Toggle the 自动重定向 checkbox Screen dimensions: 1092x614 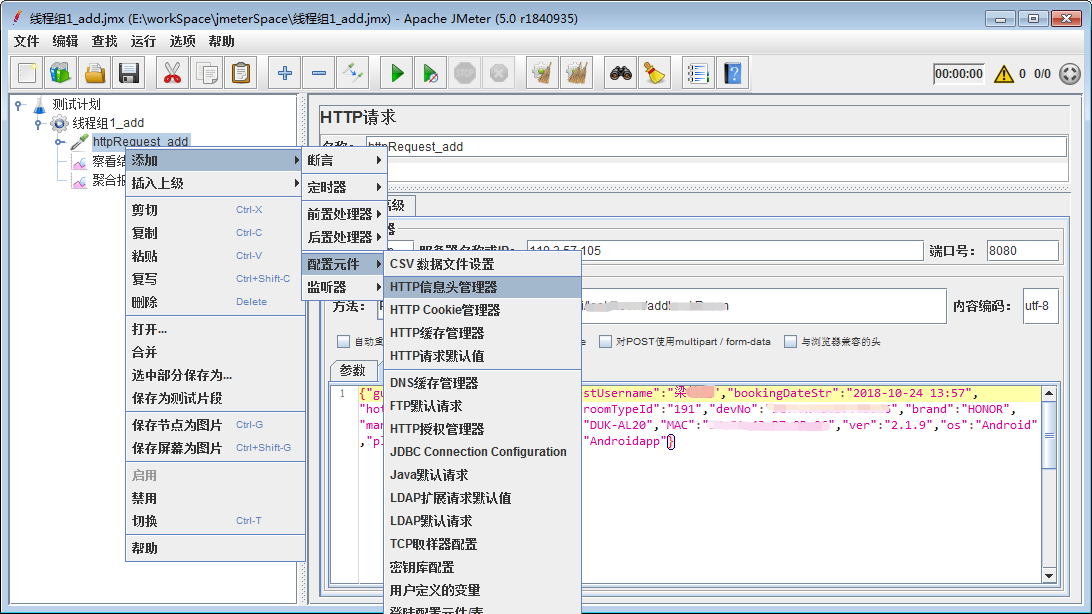point(343,342)
